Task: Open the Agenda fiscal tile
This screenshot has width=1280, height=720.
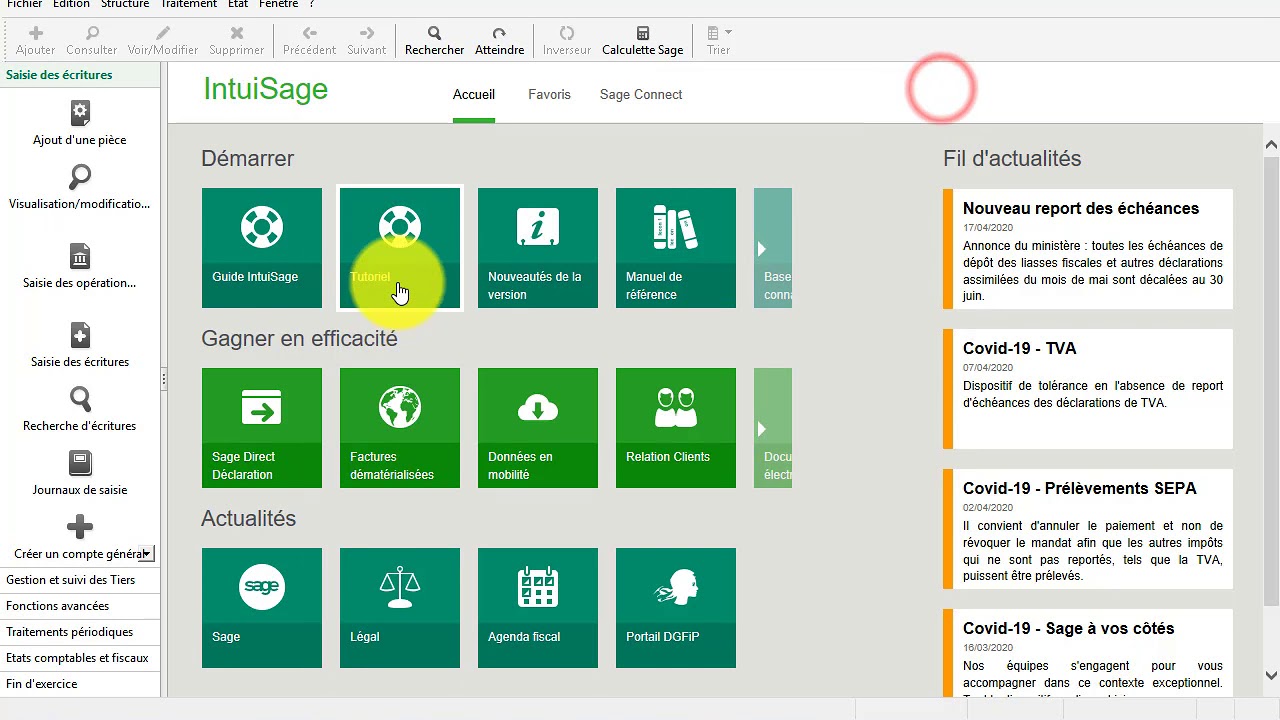Action: coord(538,608)
